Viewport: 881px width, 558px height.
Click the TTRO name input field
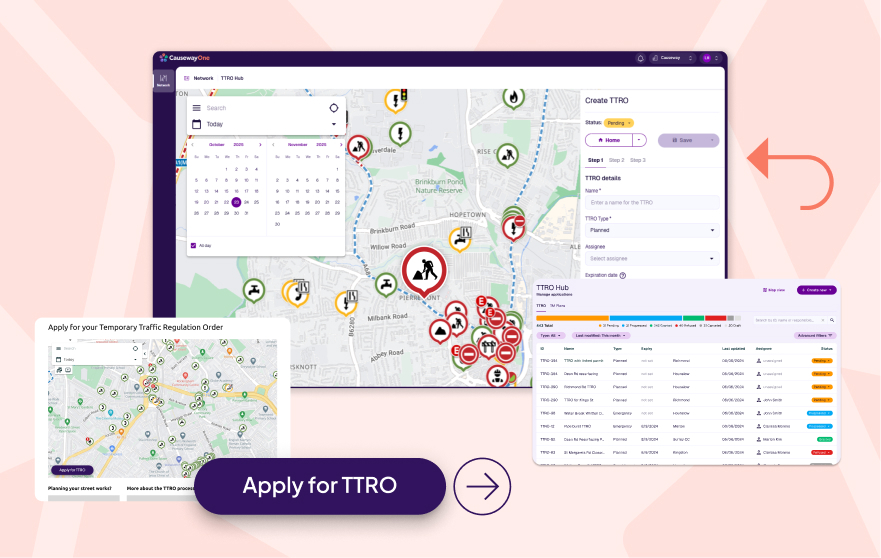tap(651, 202)
